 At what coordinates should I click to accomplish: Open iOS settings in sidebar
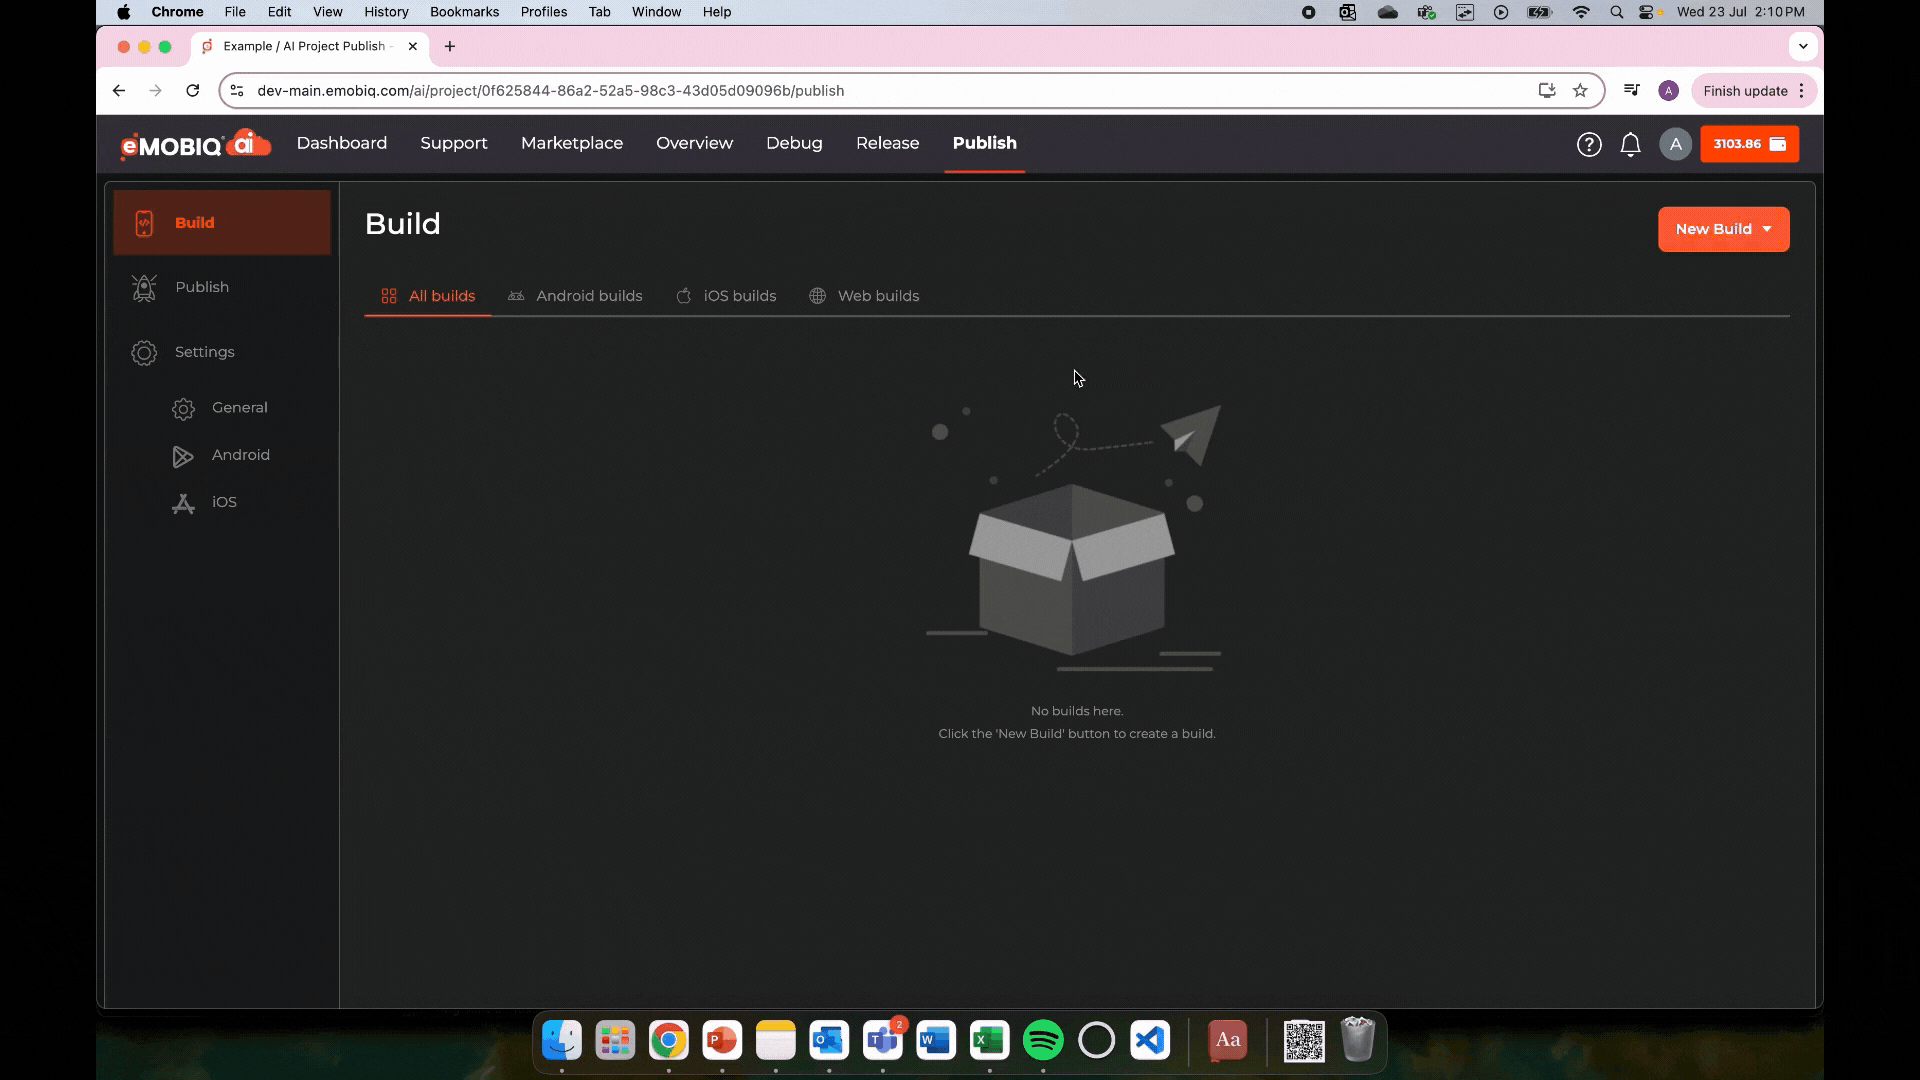pyautogui.click(x=224, y=502)
